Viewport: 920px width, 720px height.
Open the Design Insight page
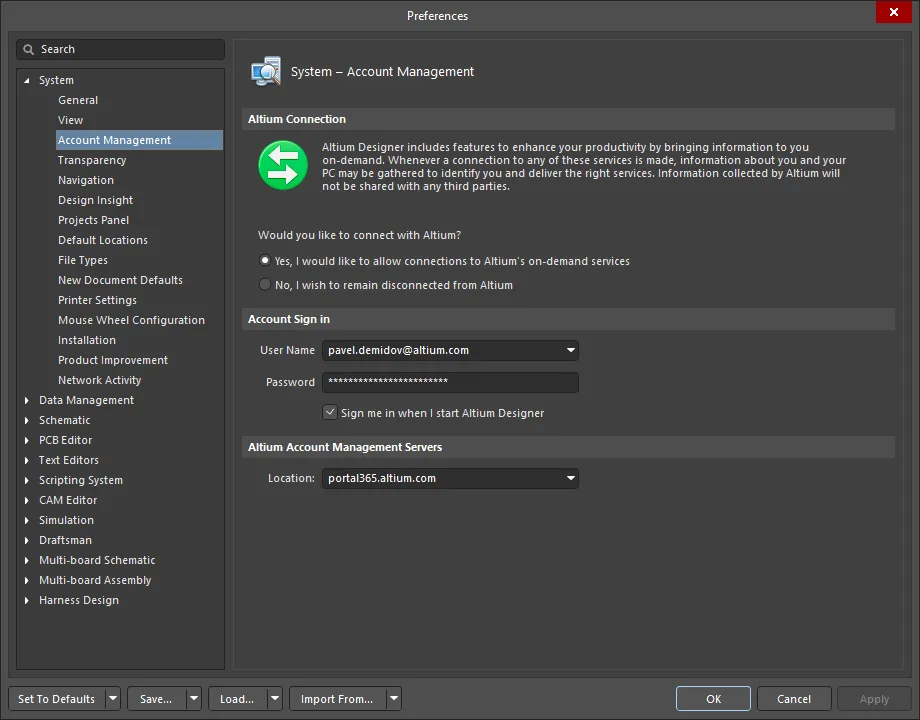[96, 200]
